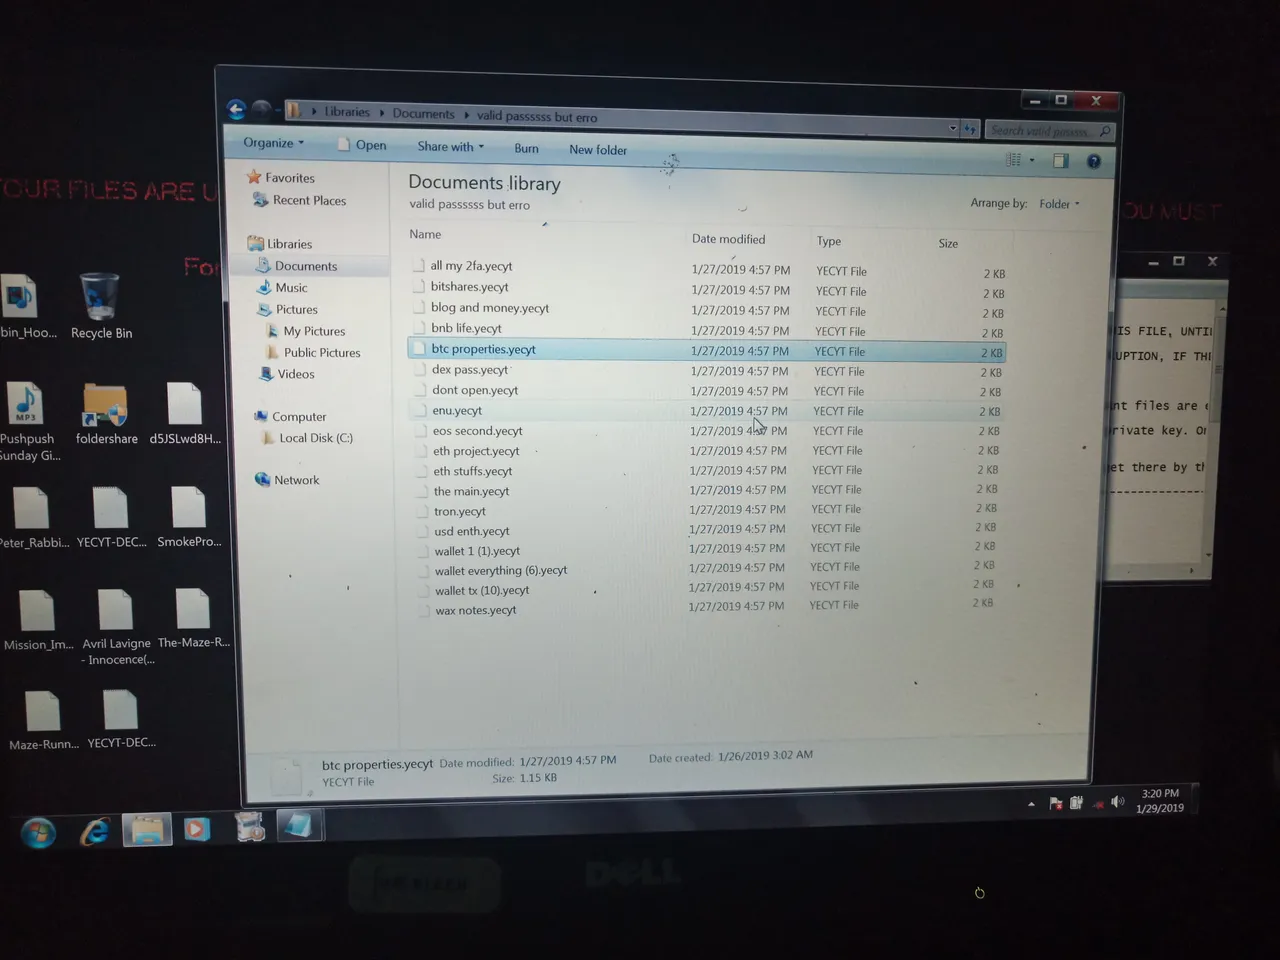Screen dimensions: 1280x960
Task: Open Windows Explorer taskbar icon
Action: (x=147, y=829)
